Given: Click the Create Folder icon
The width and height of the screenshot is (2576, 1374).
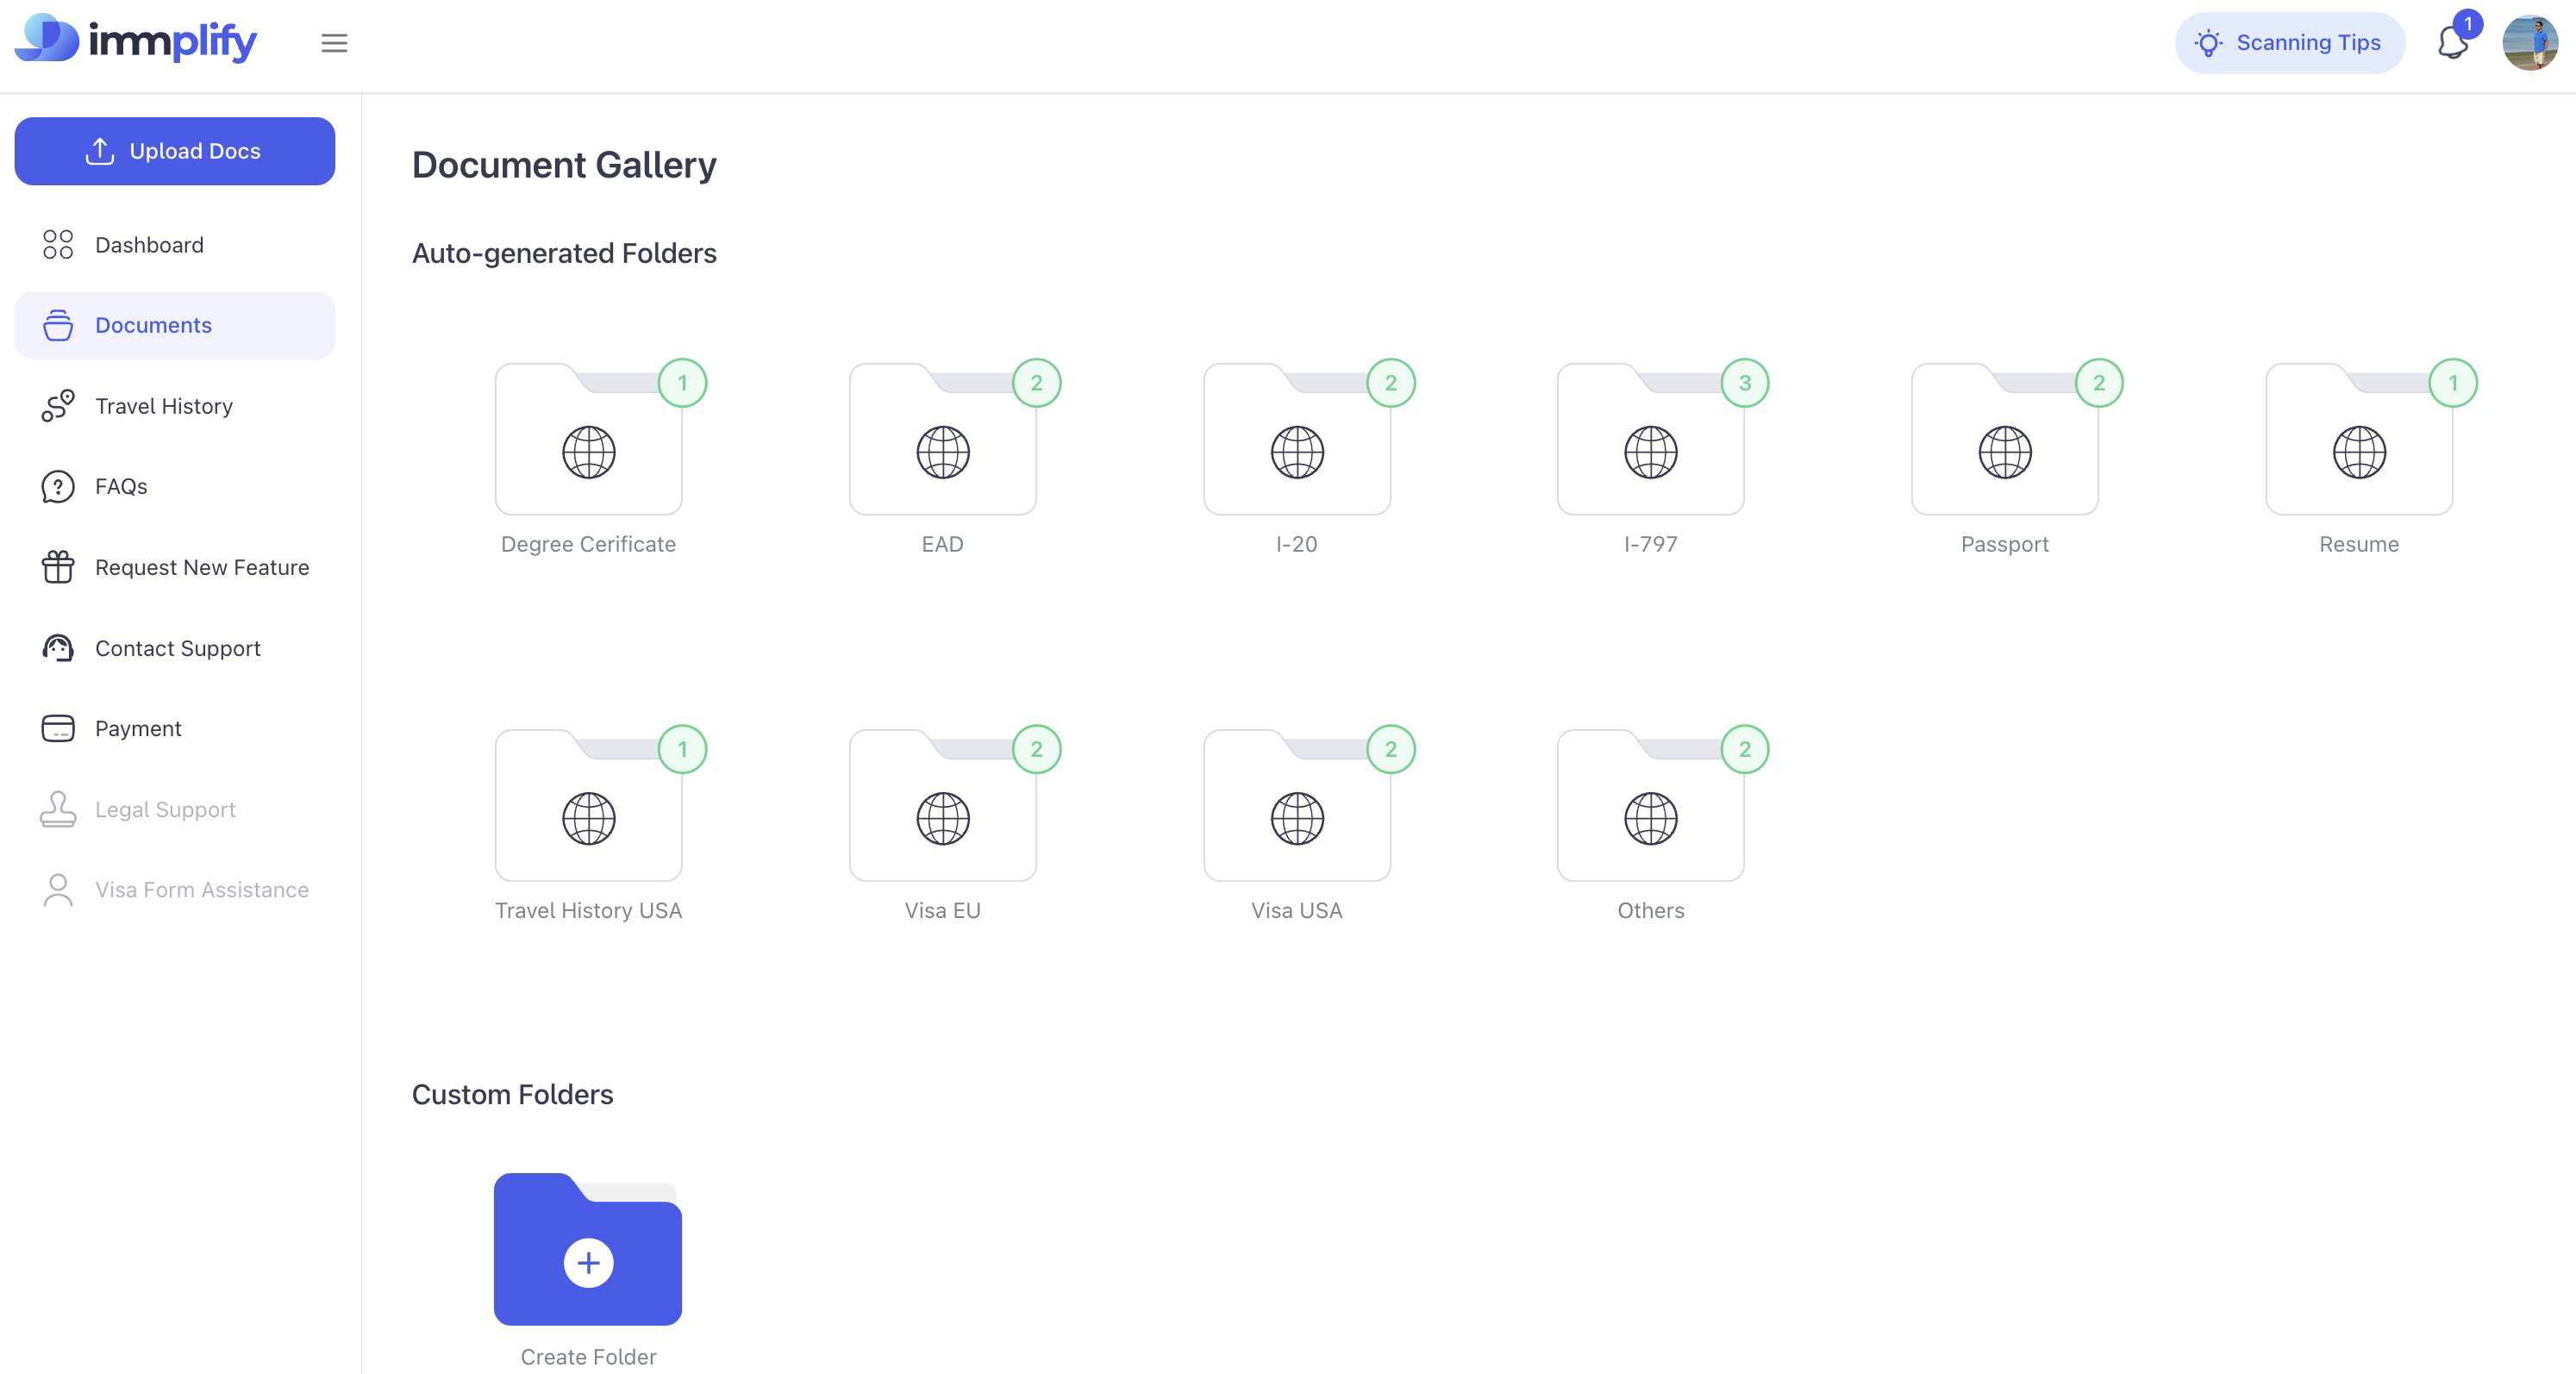Looking at the screenshot, I should coord(588,1250).
